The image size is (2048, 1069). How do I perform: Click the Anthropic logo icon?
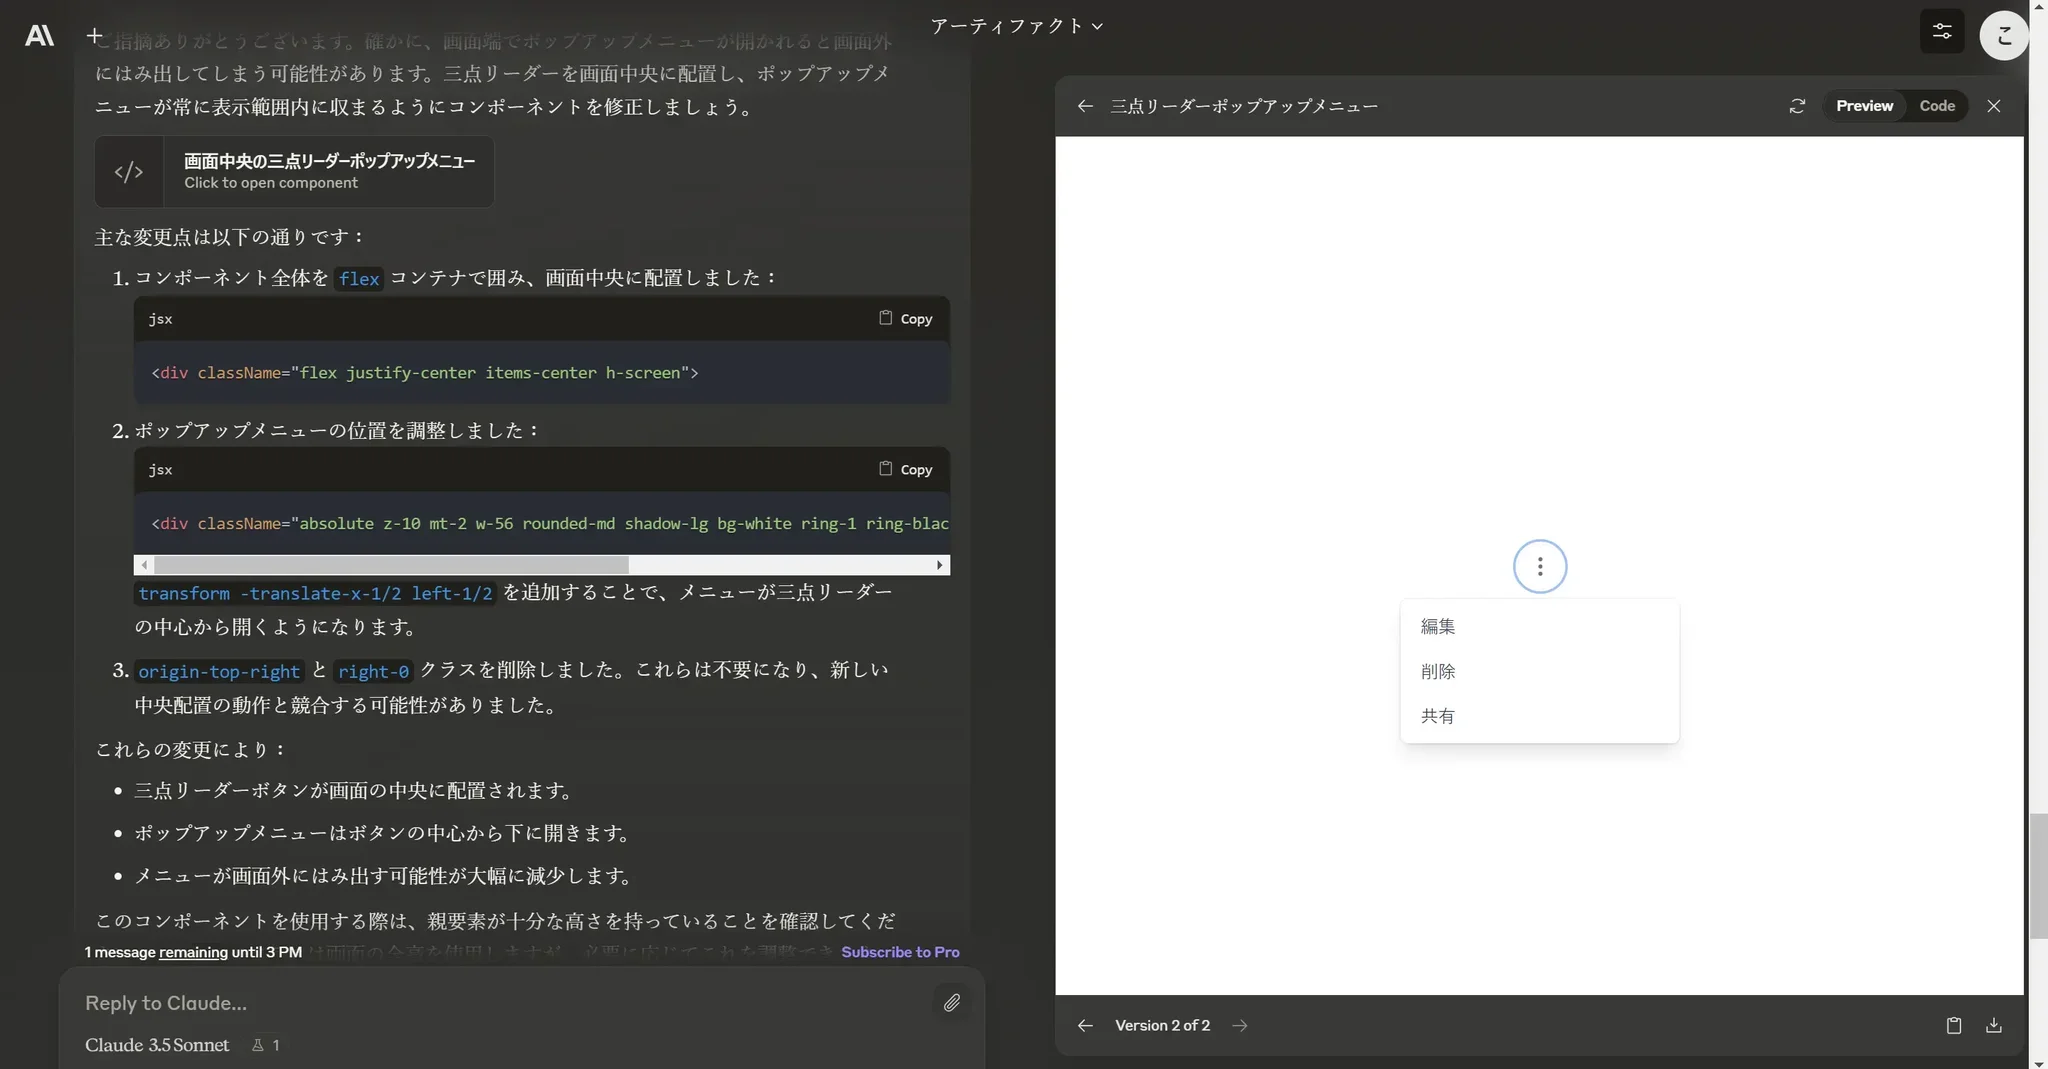click(39, 36)
